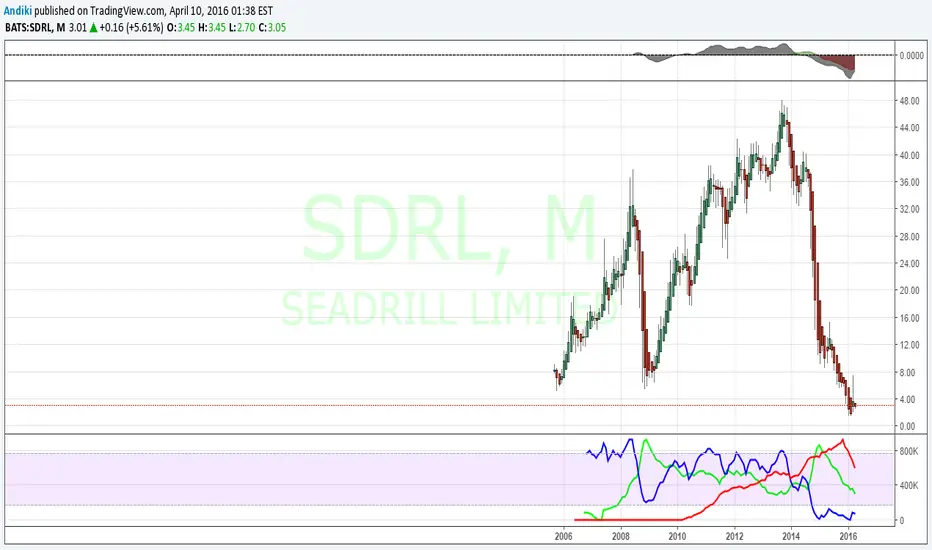Click the 8.00 price axis label
Viewport: 932px width, 550px height.
908,373
